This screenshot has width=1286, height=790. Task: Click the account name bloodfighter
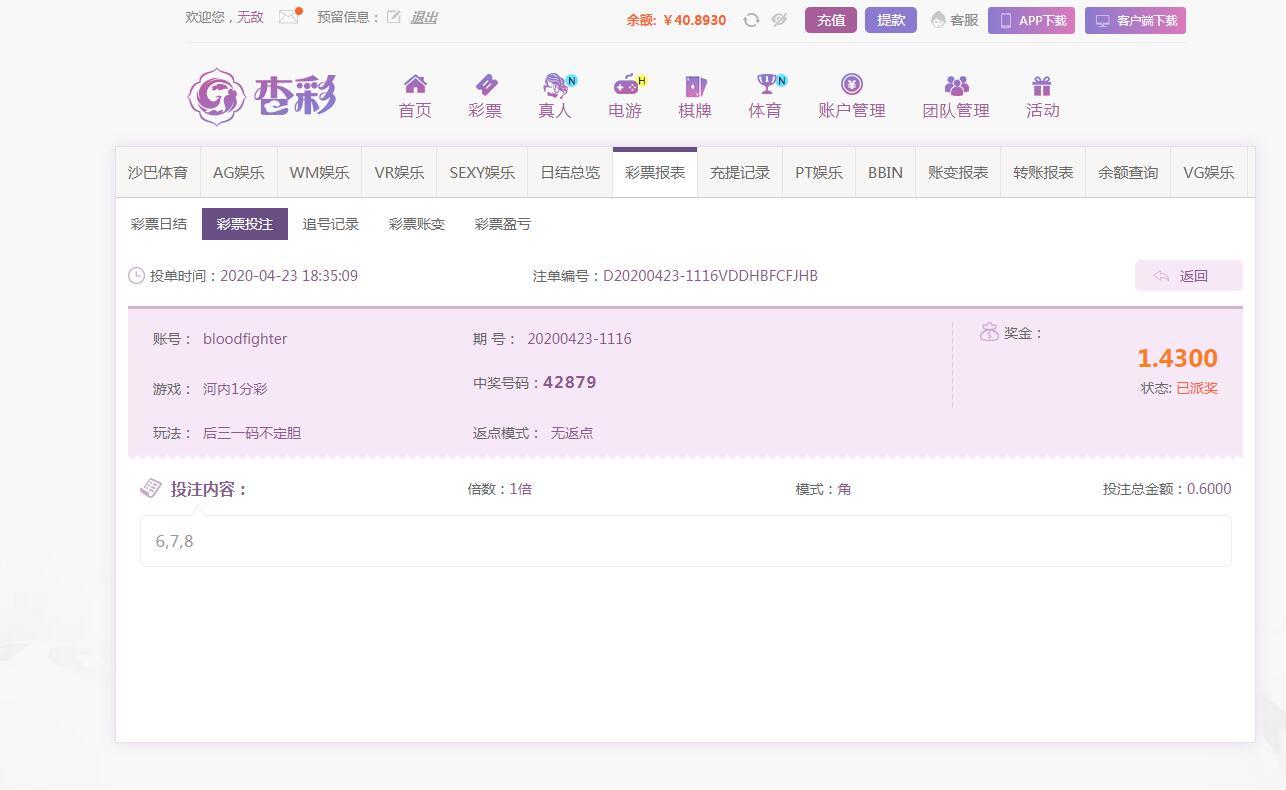tap(245, 339)
